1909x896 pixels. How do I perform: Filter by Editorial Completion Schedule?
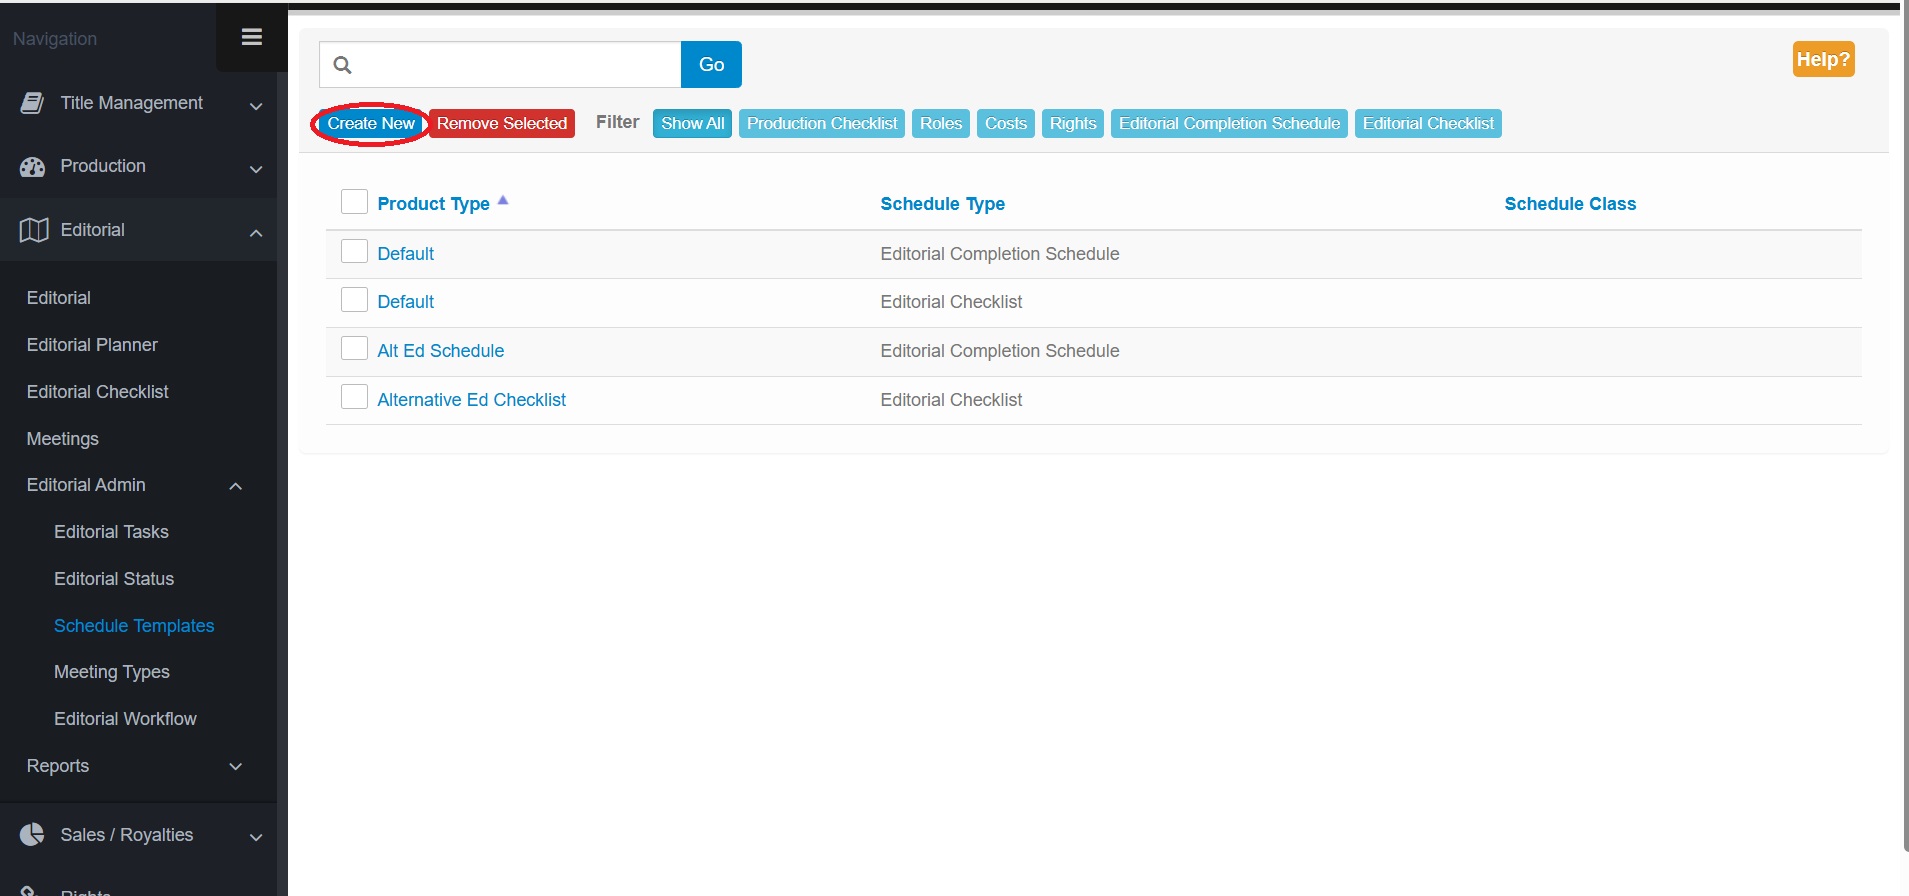(1228, 124)
